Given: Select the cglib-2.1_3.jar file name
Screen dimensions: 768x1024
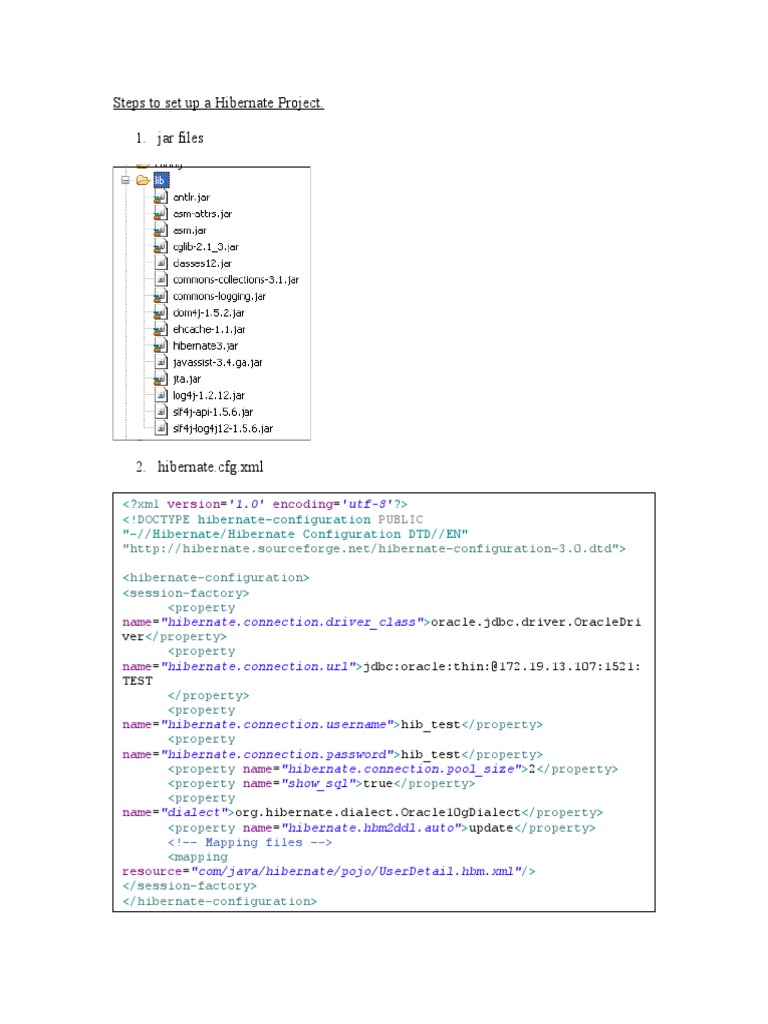Looking at the screenshot, I should click(x=206, y=247).
